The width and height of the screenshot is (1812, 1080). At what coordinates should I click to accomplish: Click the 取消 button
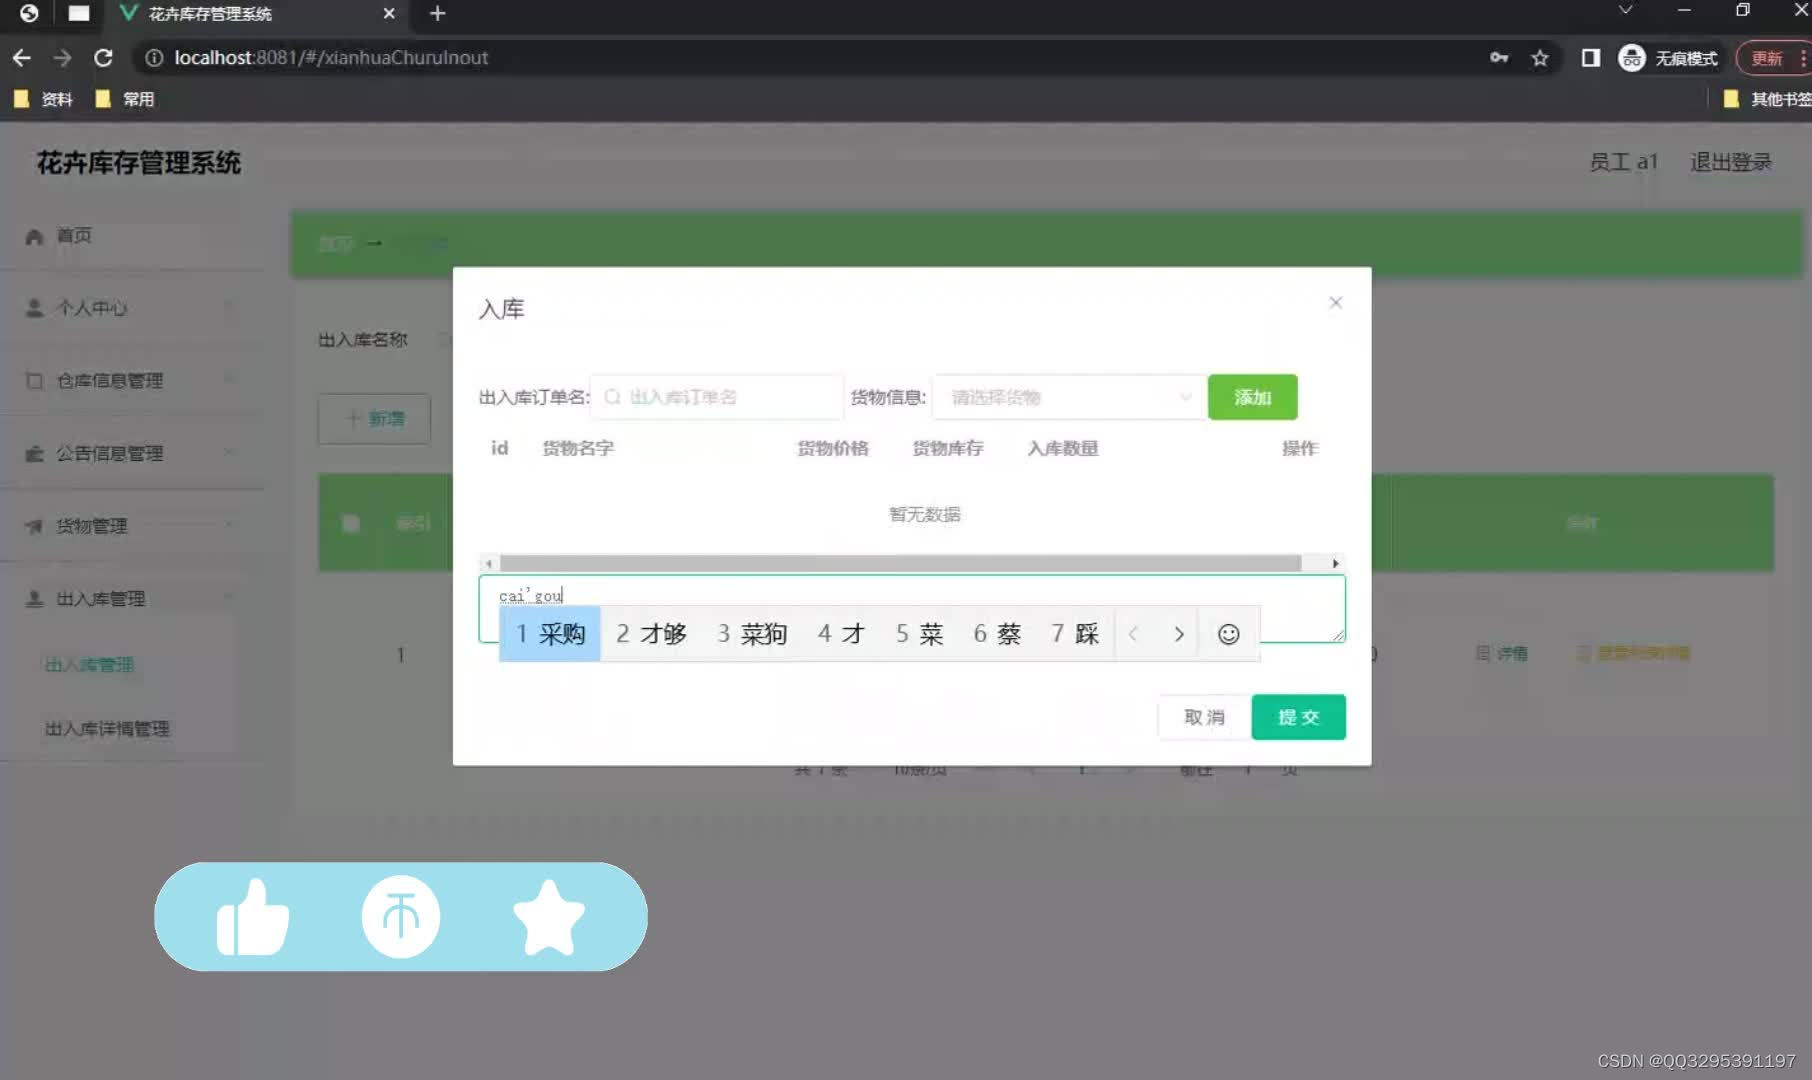tap(1204, 717)
